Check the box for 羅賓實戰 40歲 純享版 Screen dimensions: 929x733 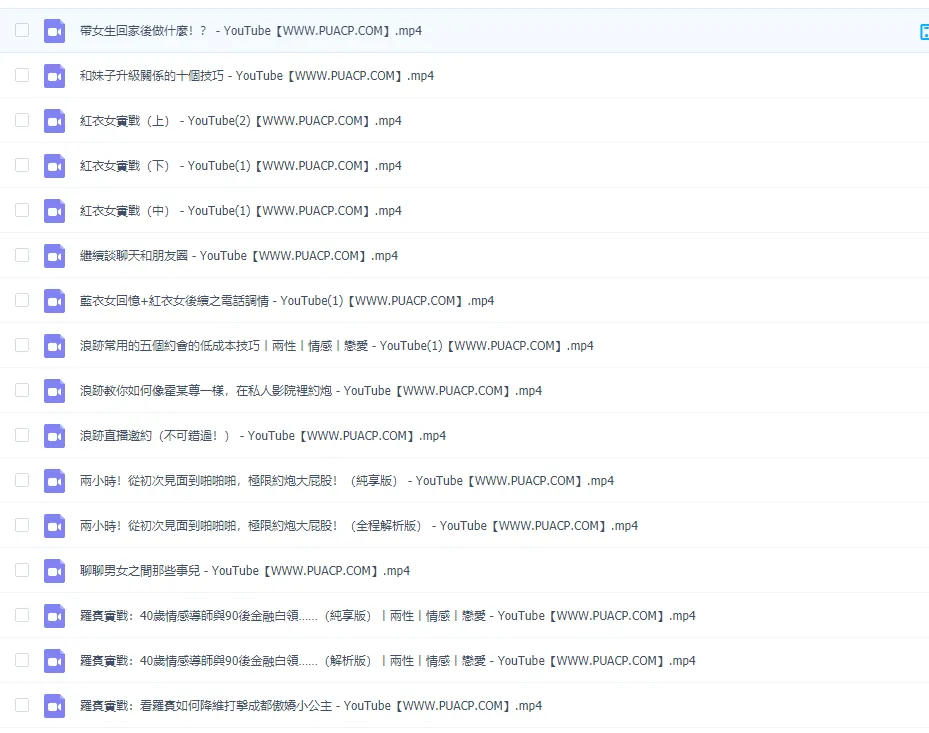click(22, 615)
